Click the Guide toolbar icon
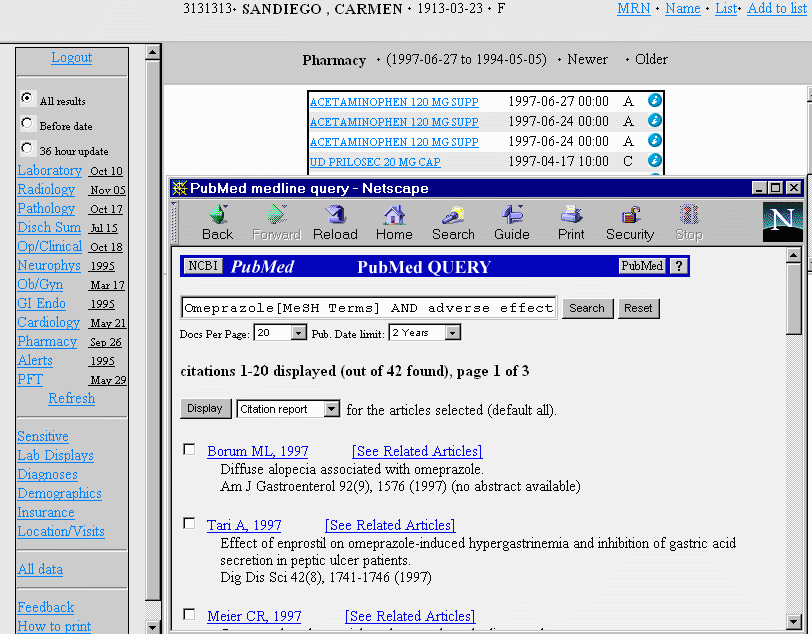 (x=512, y=222)
